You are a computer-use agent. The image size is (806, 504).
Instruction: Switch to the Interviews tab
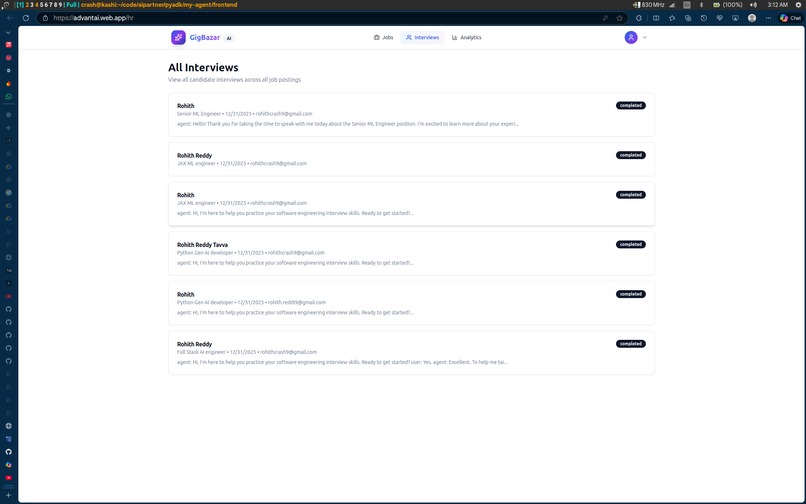(423, 38)
